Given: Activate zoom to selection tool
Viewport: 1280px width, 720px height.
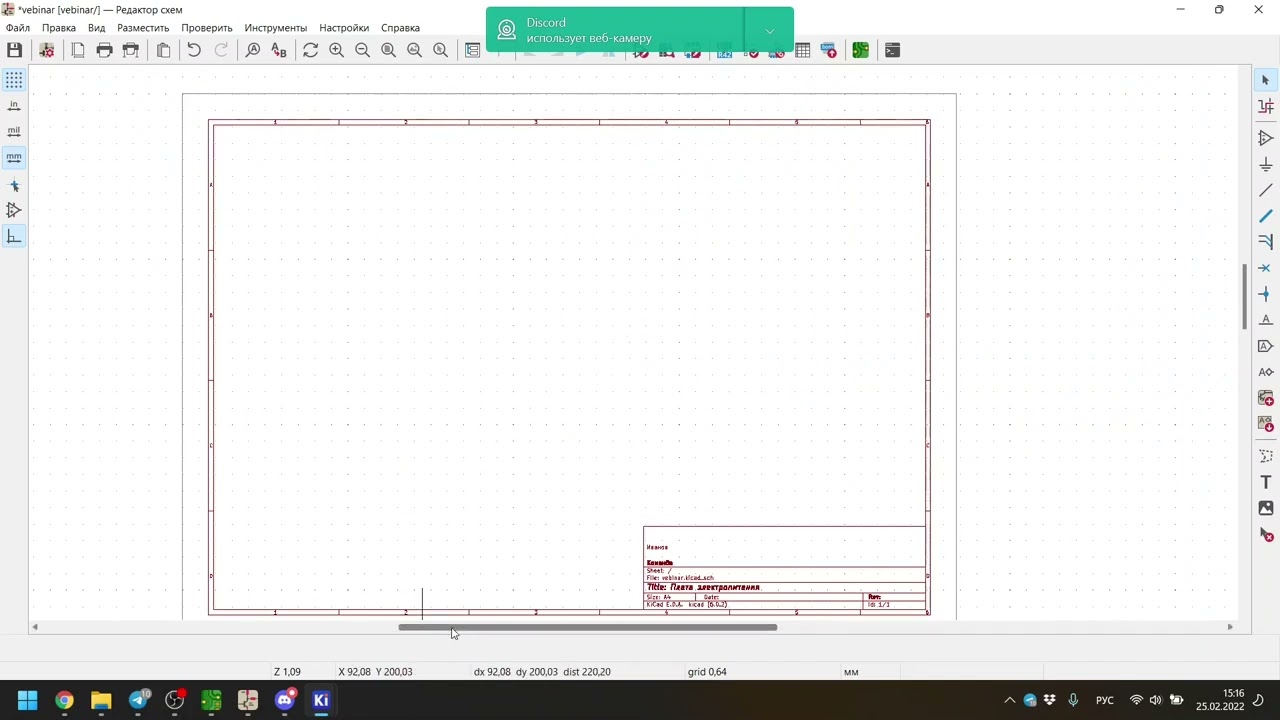Looking at the screenshot, I should pyautogui.click(x=440, y=50).
